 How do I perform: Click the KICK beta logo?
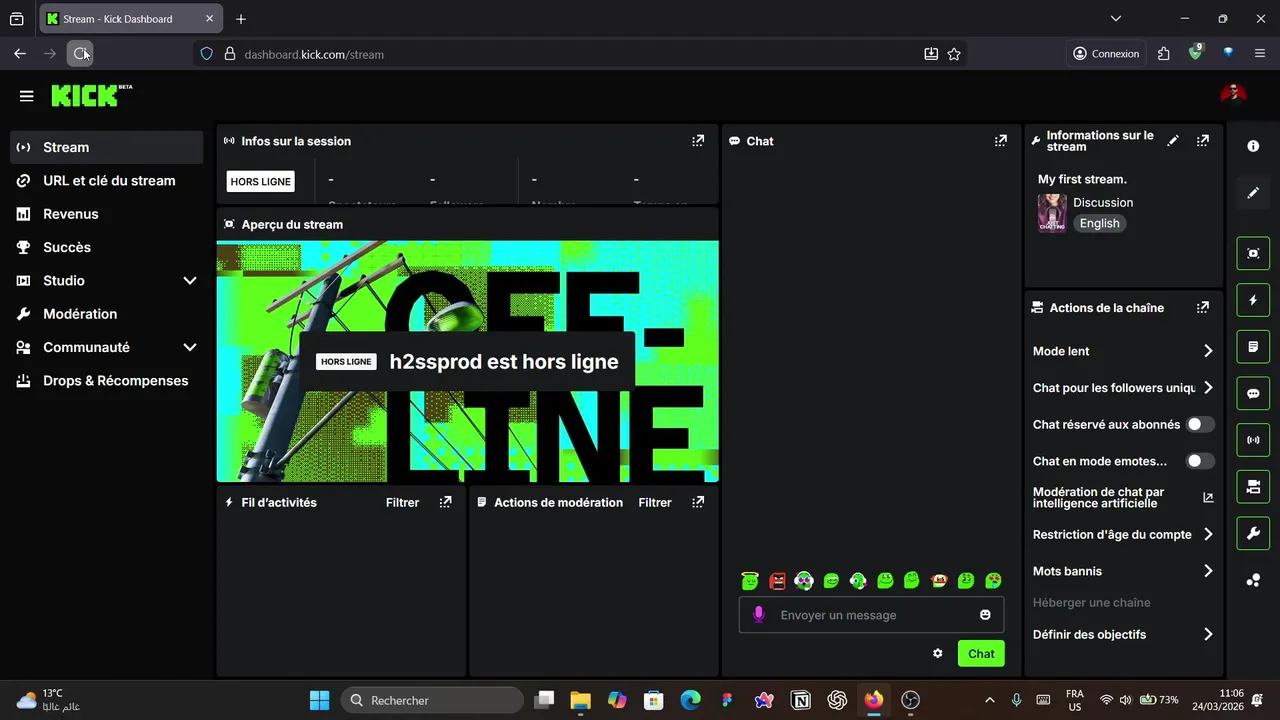tap(92, 95)
